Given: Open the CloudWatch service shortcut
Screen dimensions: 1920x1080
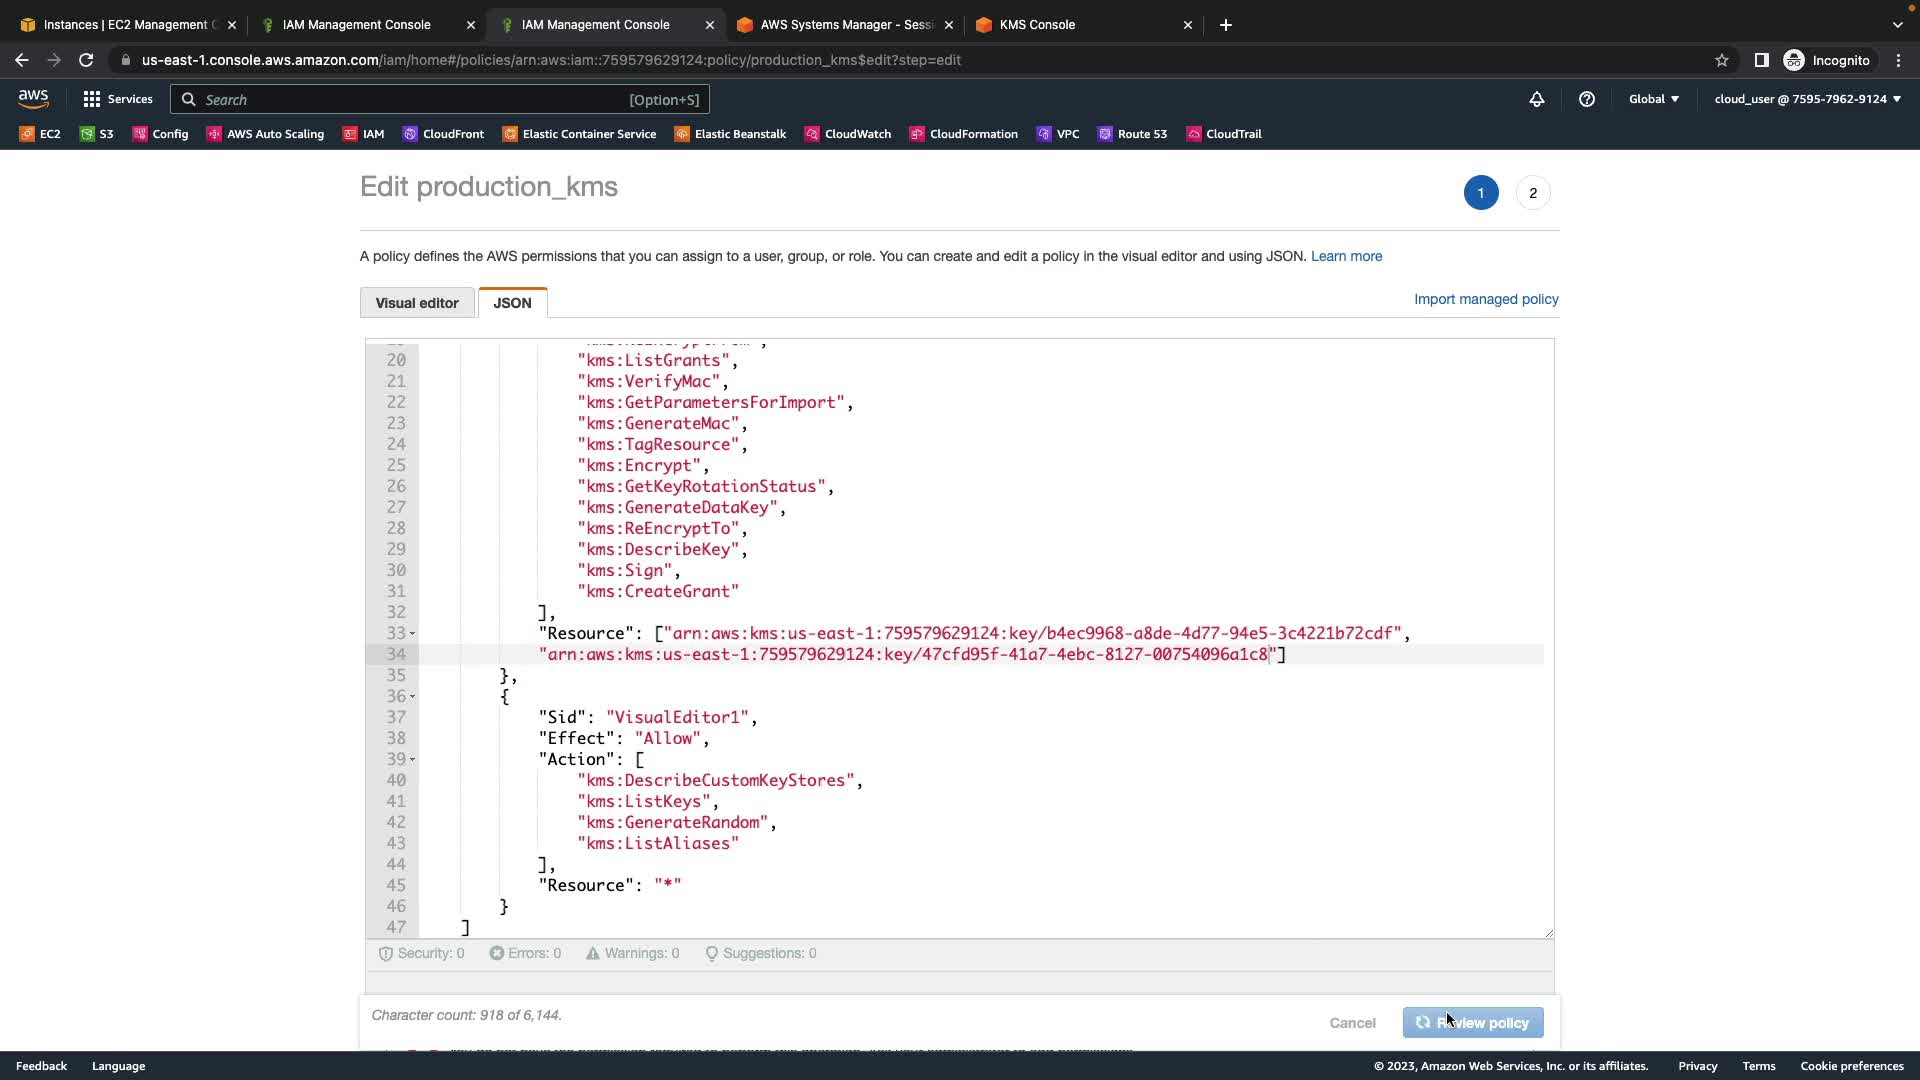Looking at the screenshot, I should point(848,134).
